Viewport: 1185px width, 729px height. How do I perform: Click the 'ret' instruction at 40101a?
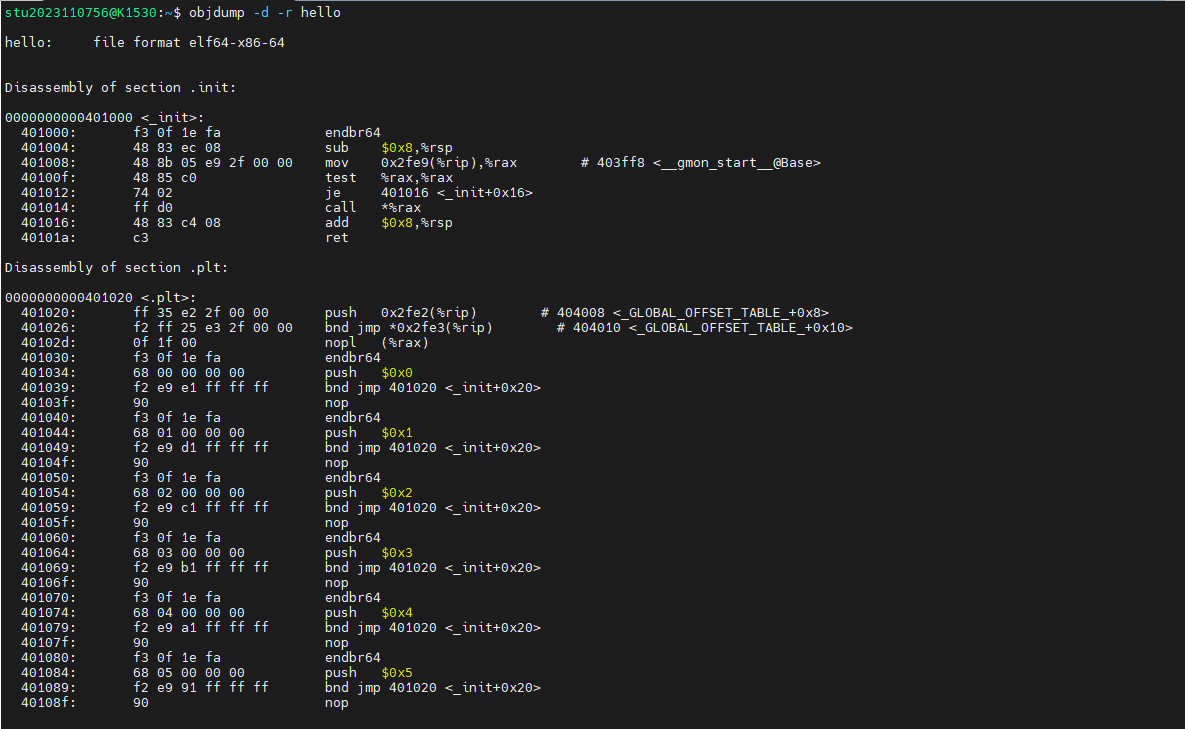point(336,238)
